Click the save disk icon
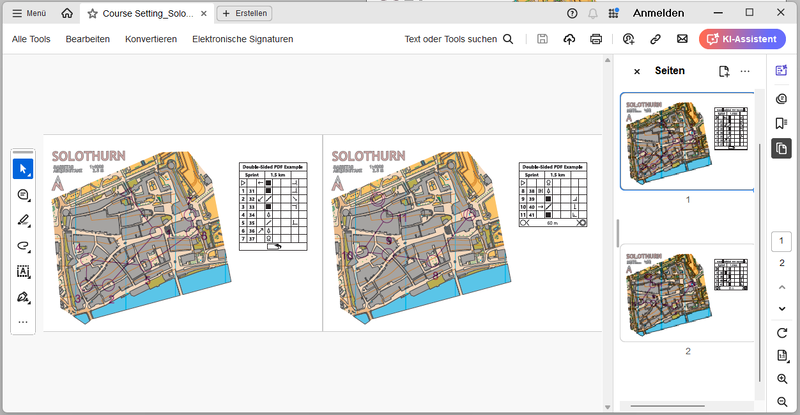This screenshot has width=800, height=415. point(542,39)
